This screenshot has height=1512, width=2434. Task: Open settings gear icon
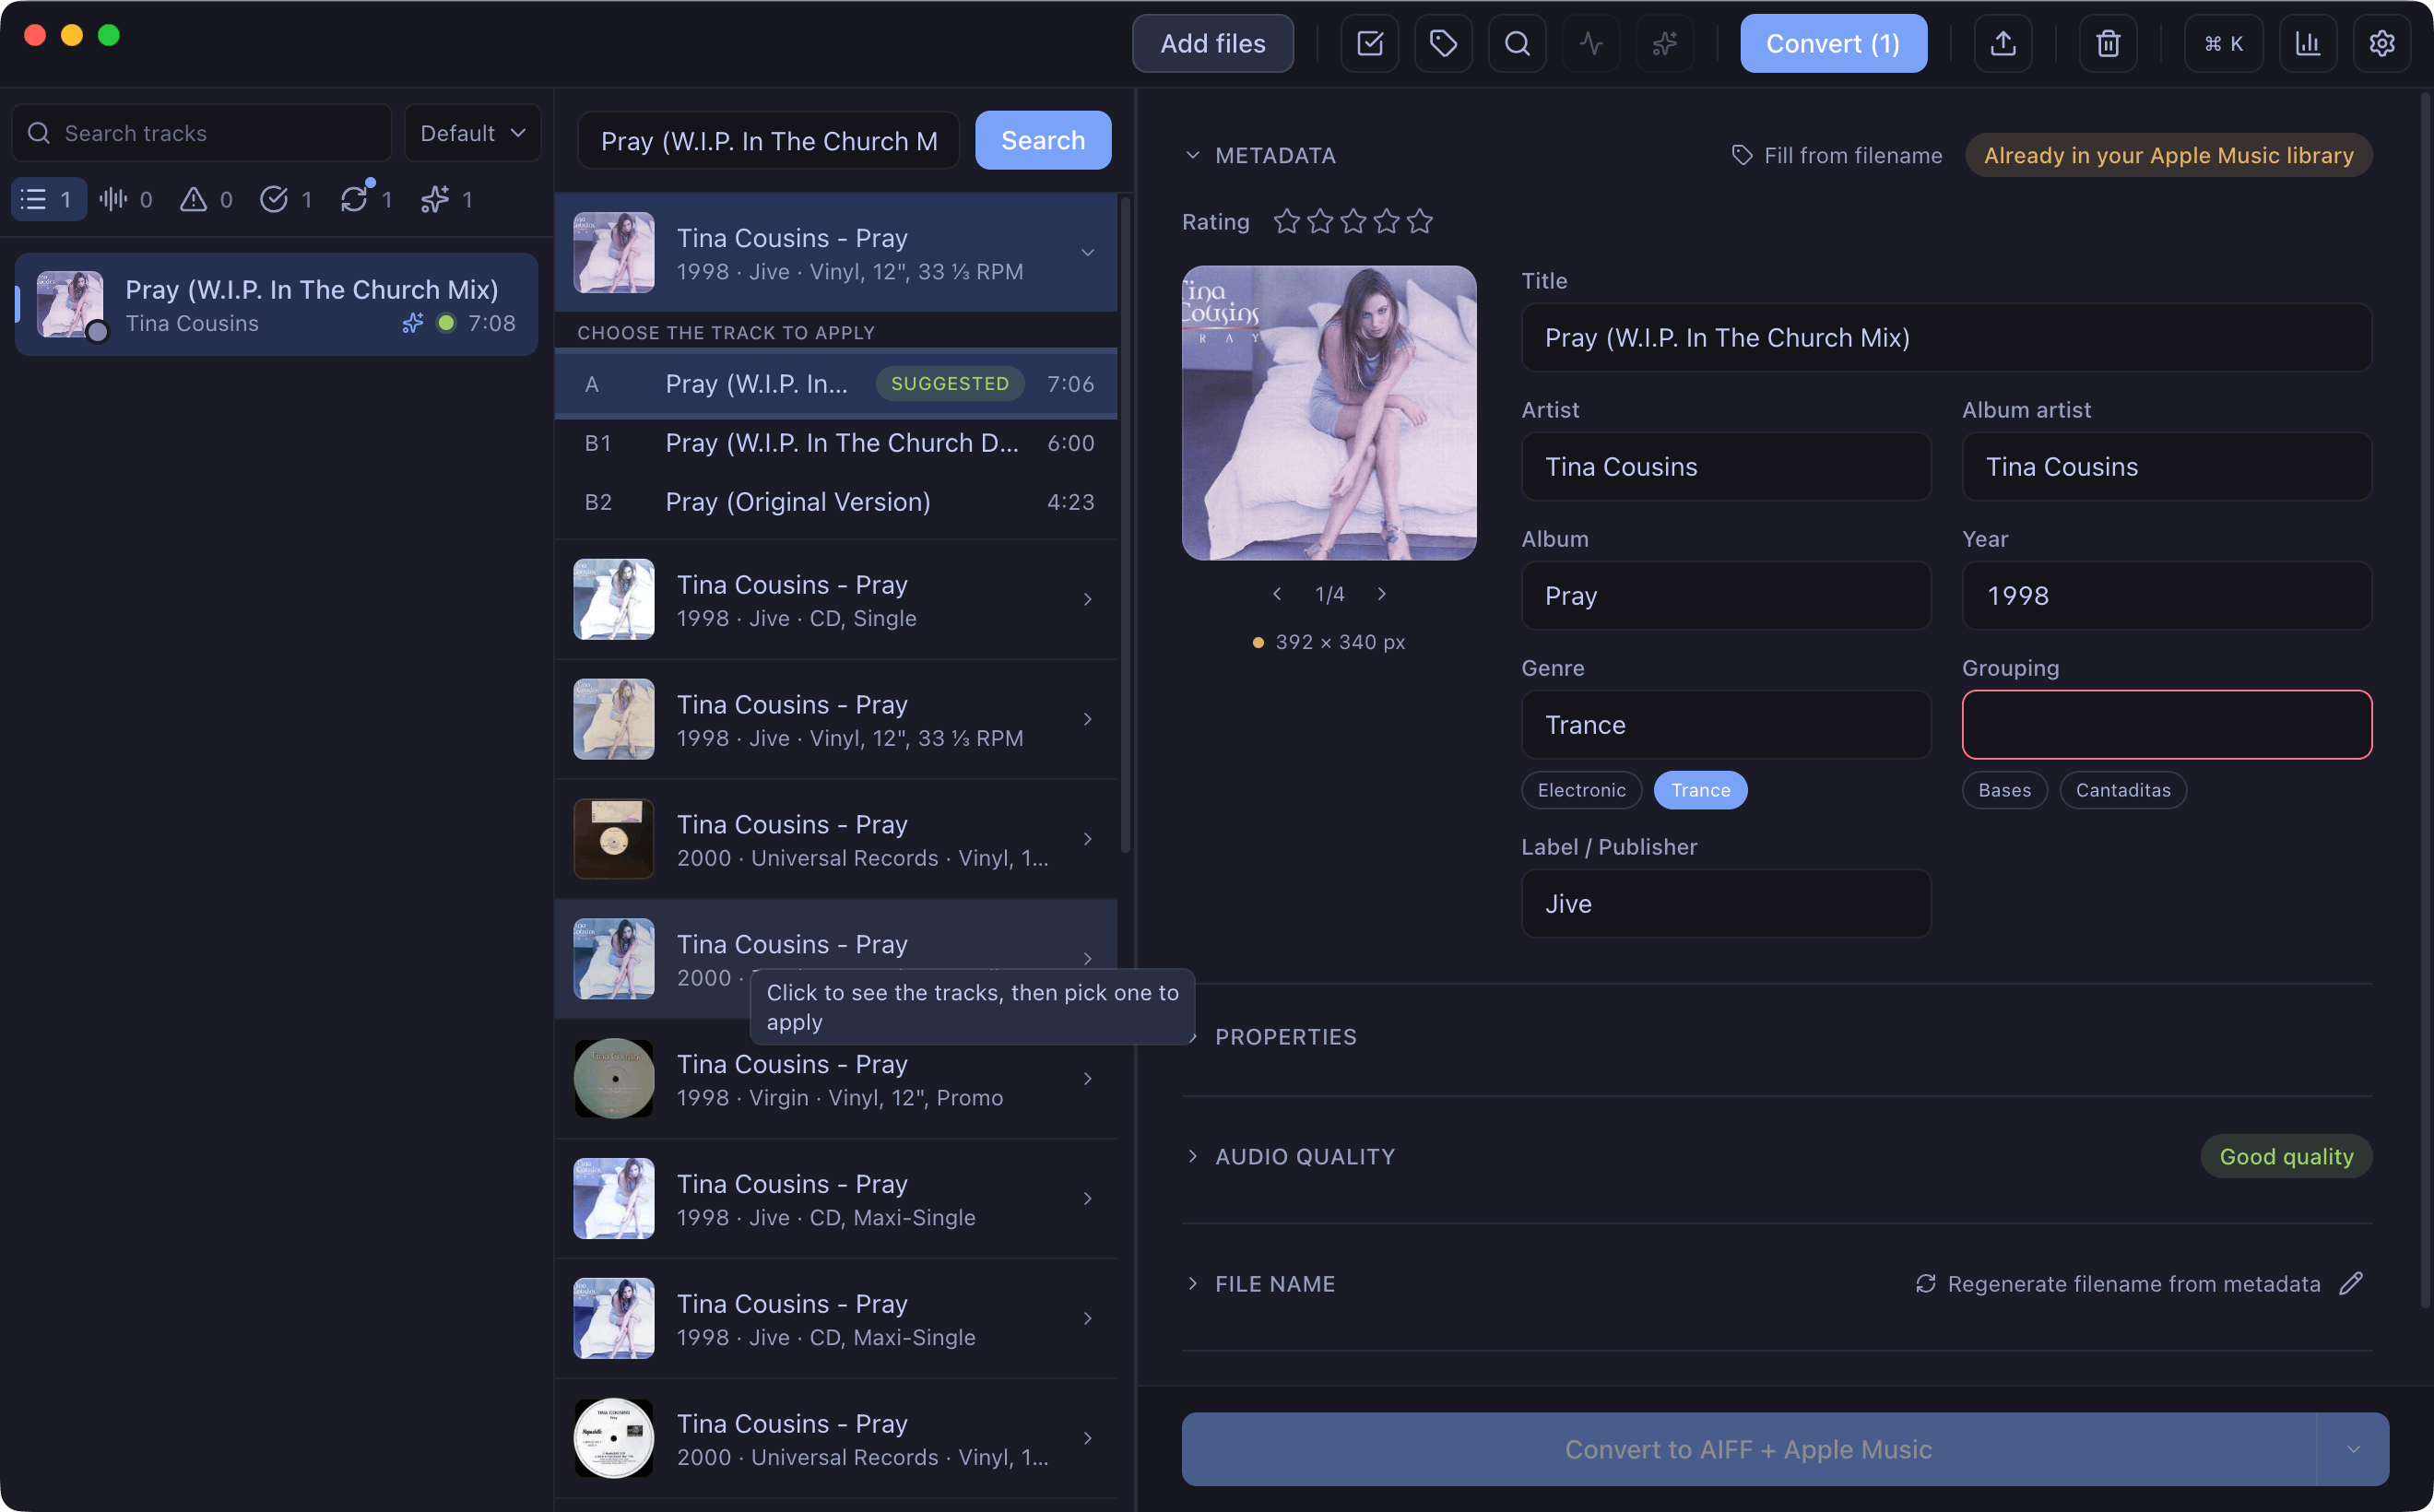point(2382,43)
